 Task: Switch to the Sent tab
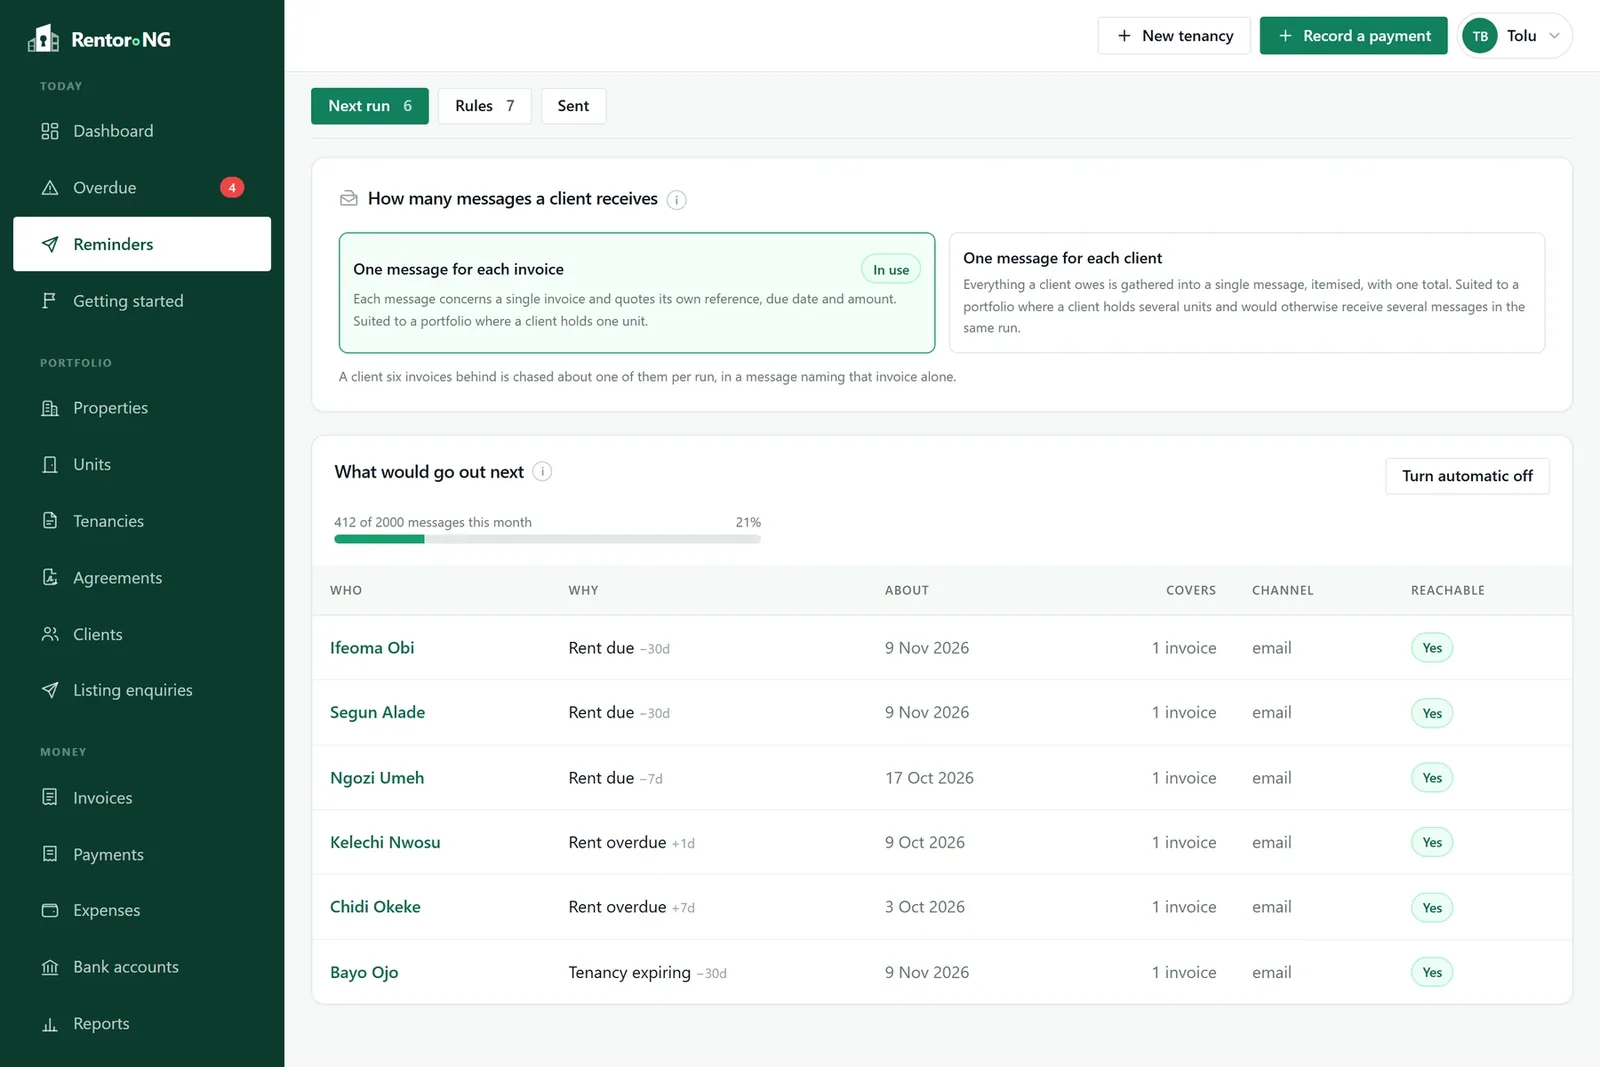[x=573, y=106]
